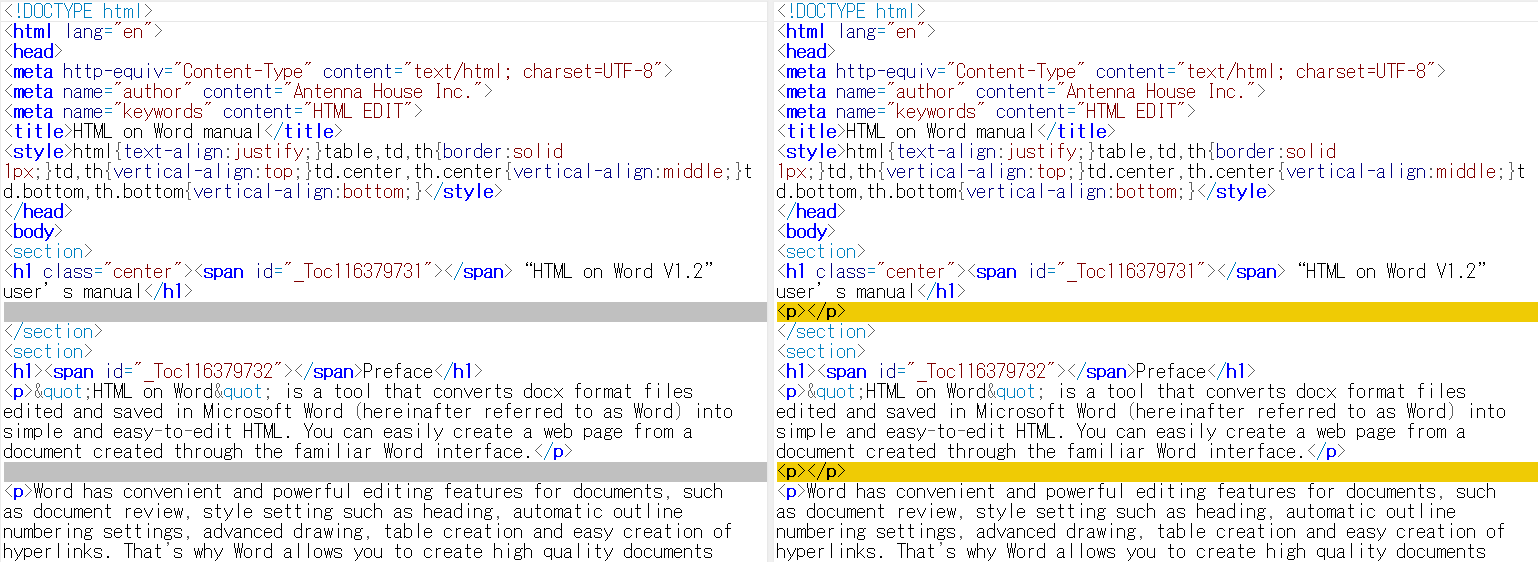The width and height of the screenshot is (1538, 562).
Task: Click the Preface <h1> line in left pane
Action: (x=243, y=371)
